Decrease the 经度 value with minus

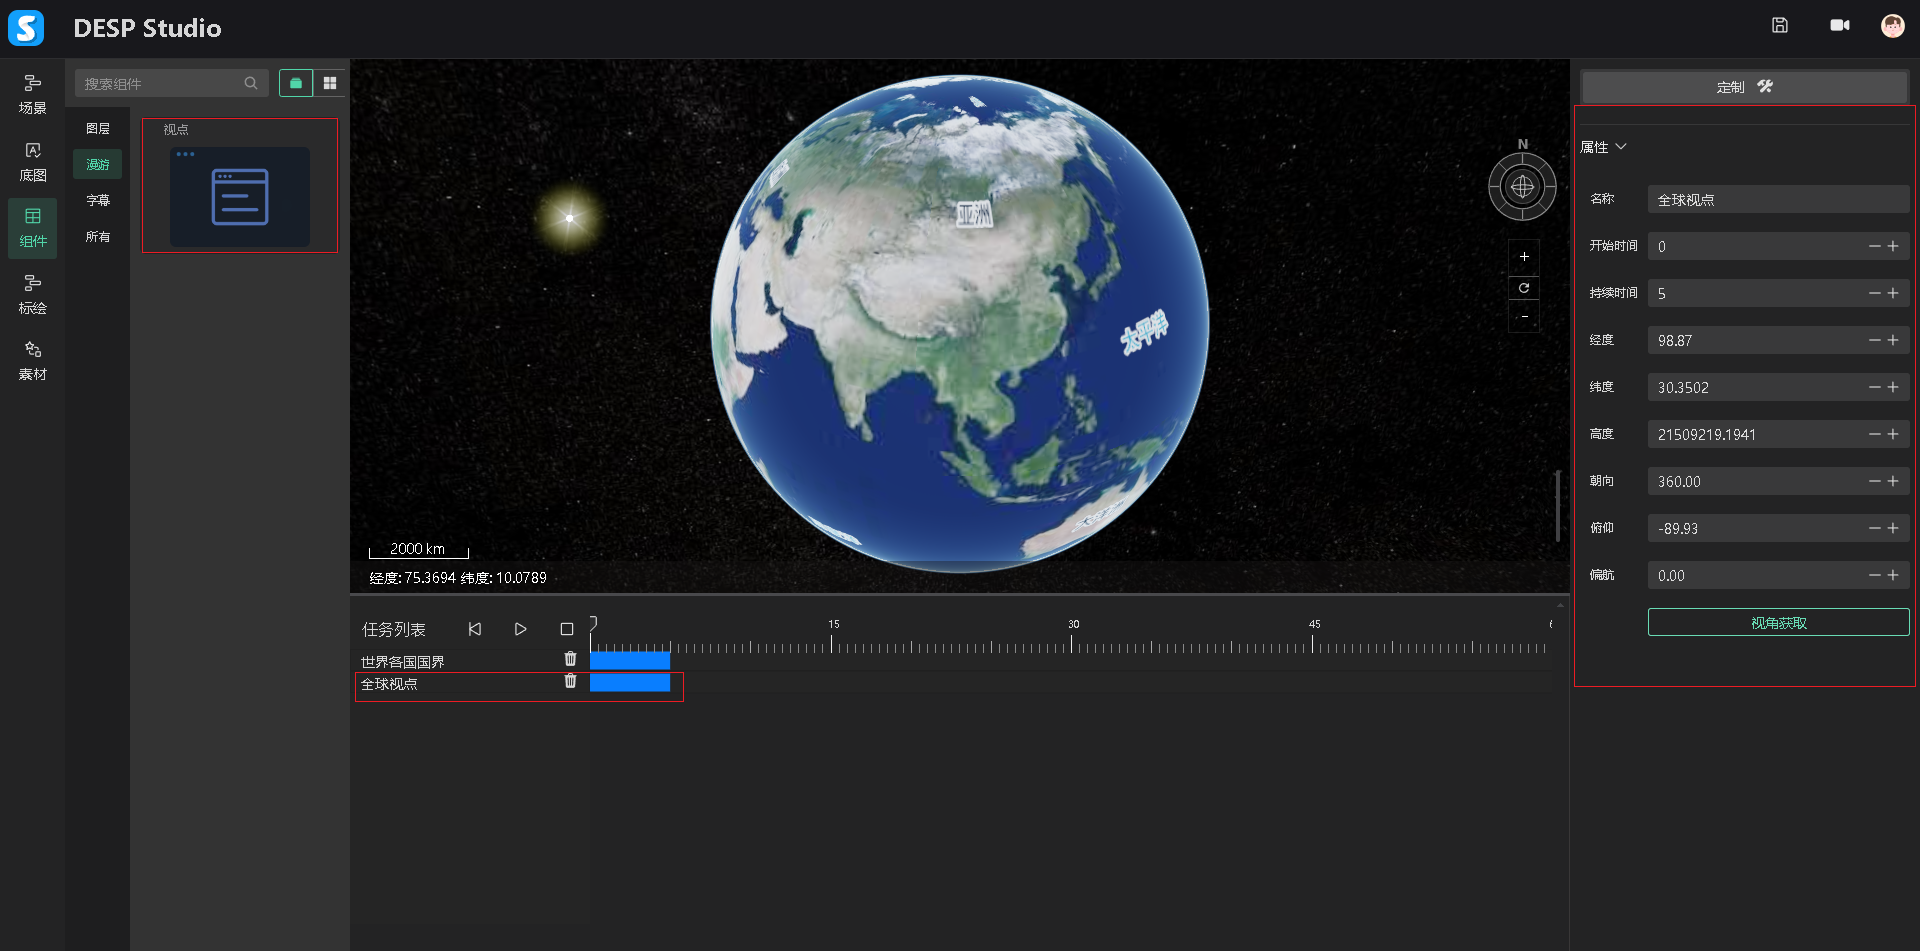coord(1874,340)
